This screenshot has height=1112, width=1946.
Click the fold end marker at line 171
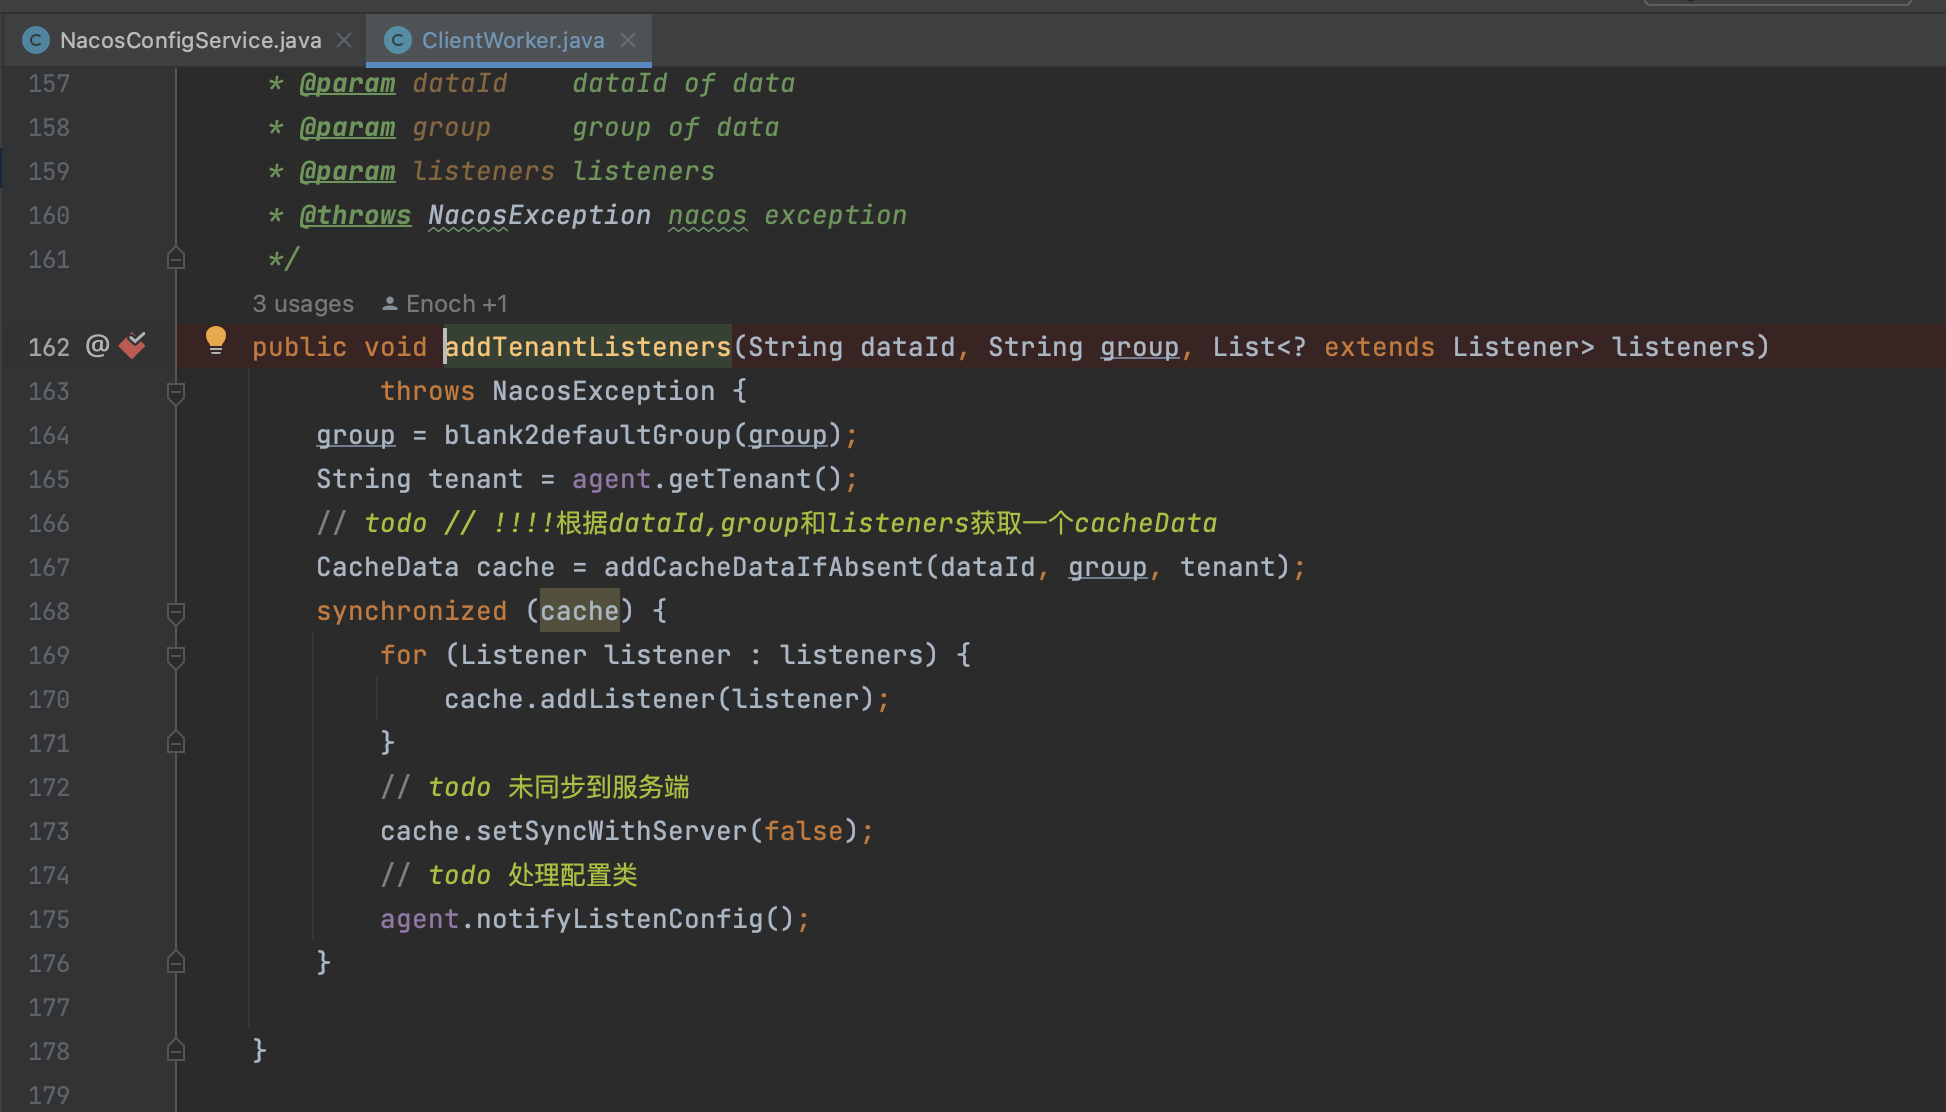click(176, 743)
